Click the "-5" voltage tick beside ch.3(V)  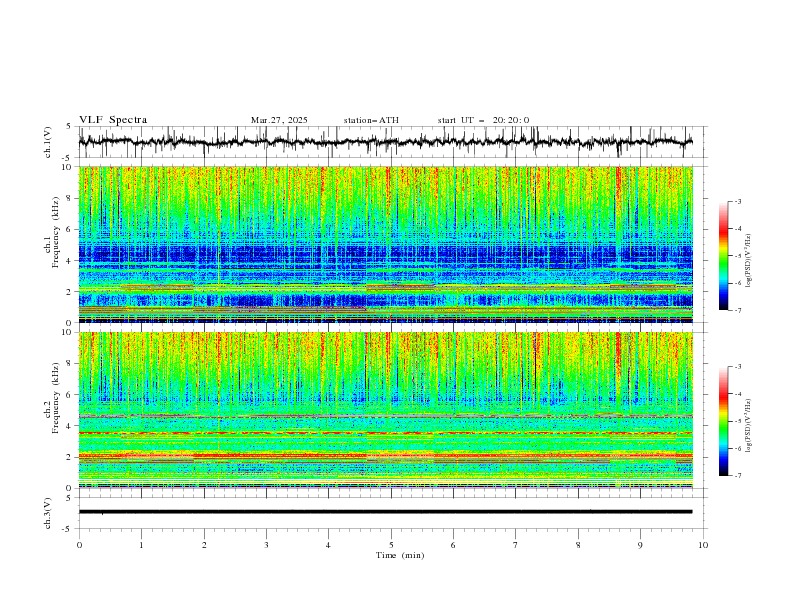[x=67, y=529]
